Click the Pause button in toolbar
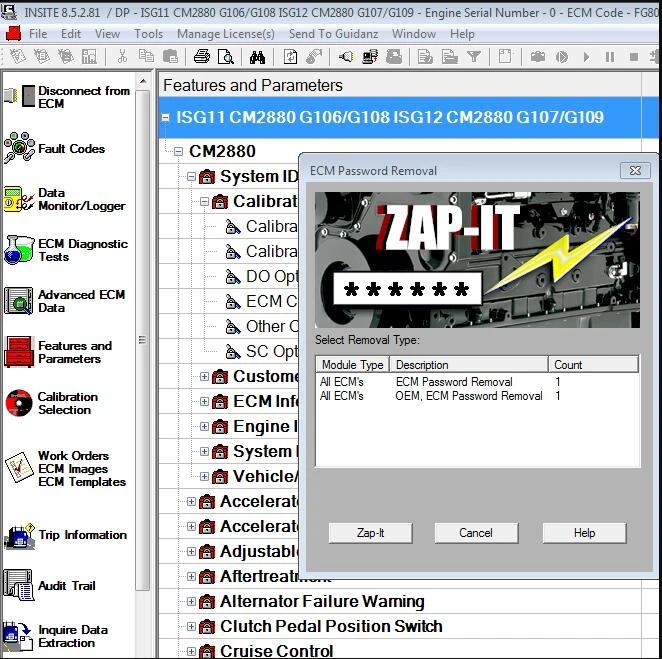 pyautogui.click(x=610, y=57)
